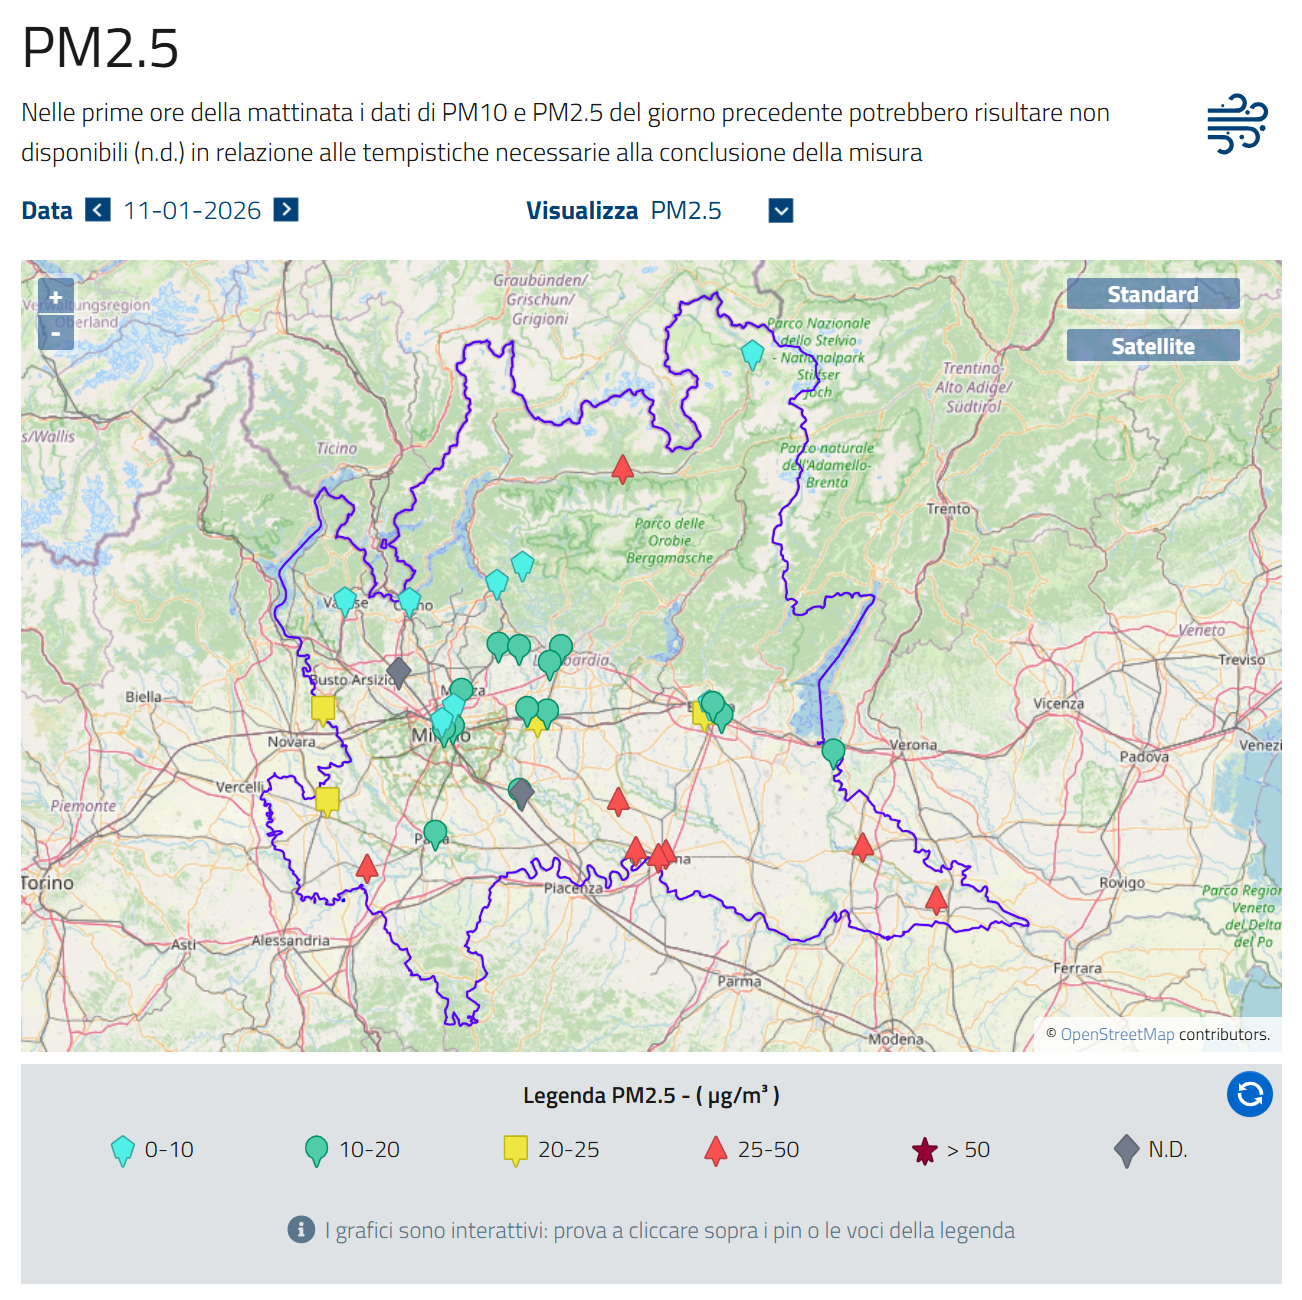Click the date field 11-01-2026
Screen dimensions: 1302x1300
click(192, 211)
